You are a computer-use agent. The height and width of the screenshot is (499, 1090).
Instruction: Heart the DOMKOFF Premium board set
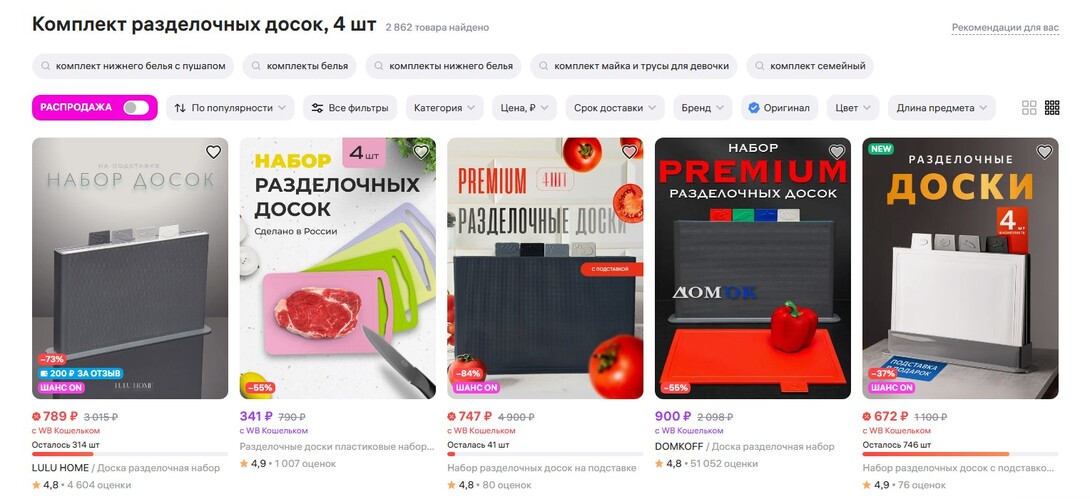pos(836,152)
